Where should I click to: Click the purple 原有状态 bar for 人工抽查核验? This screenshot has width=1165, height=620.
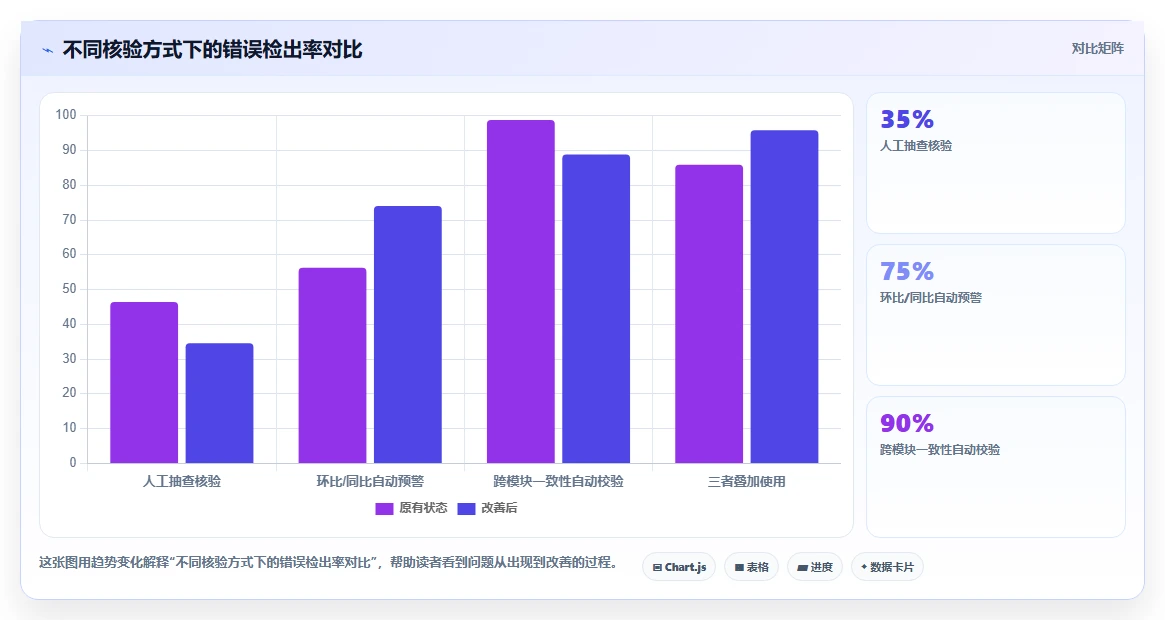tap(144, 383)
